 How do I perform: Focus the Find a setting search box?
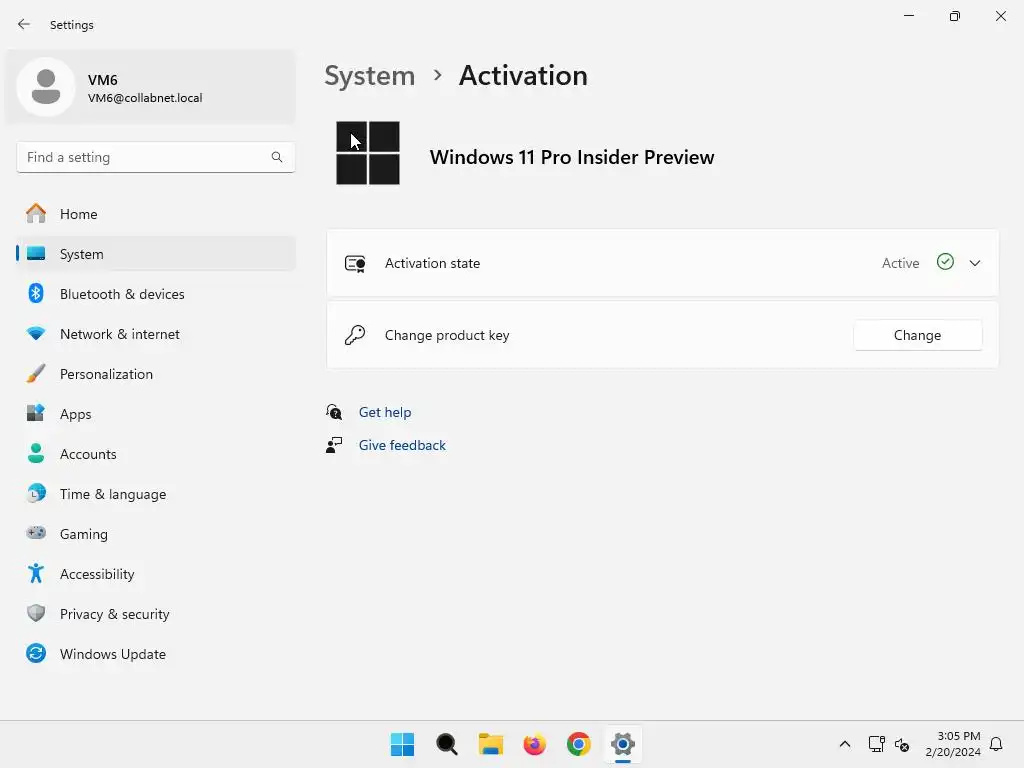tap(155, 157)
